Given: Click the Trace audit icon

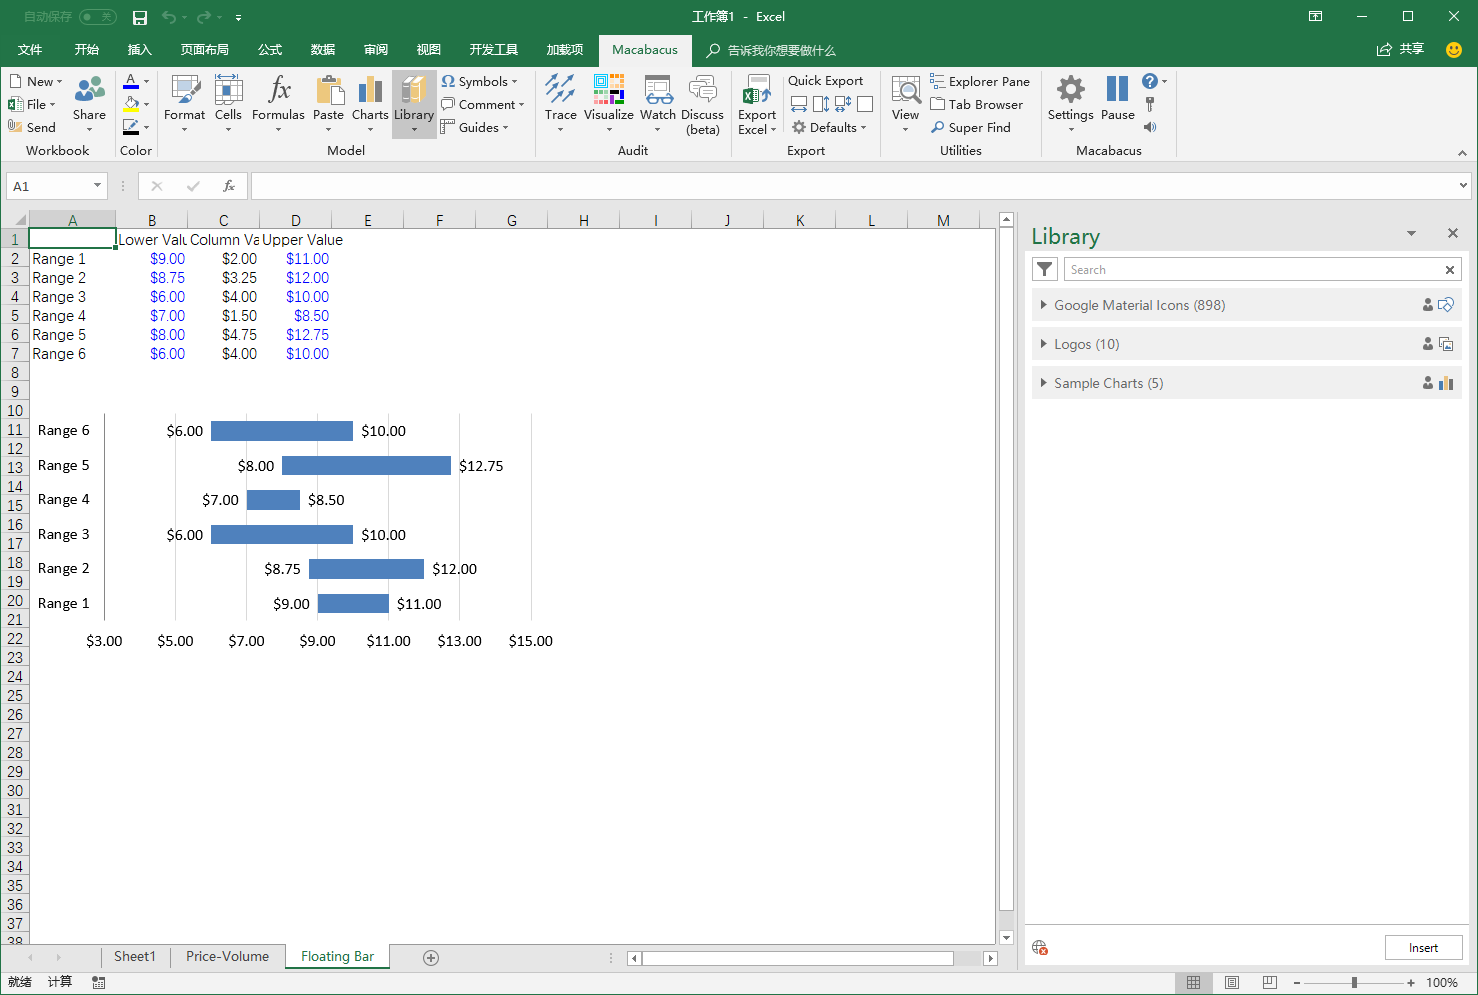Looking at the screenshot, I should click(x=560, y=92).
